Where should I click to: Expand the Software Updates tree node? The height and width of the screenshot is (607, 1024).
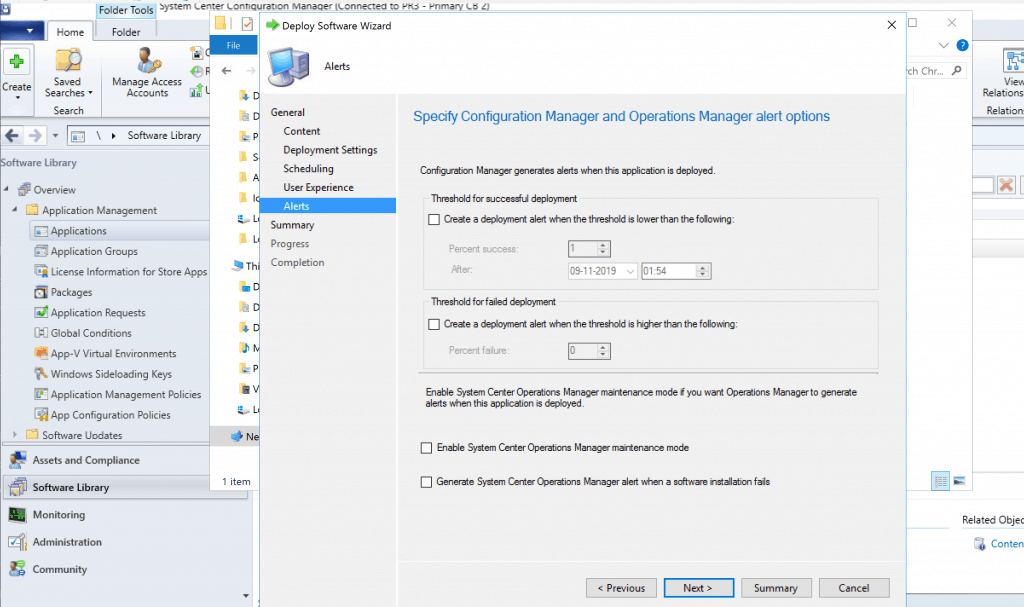pyautogui.click(x=14, y=435)
